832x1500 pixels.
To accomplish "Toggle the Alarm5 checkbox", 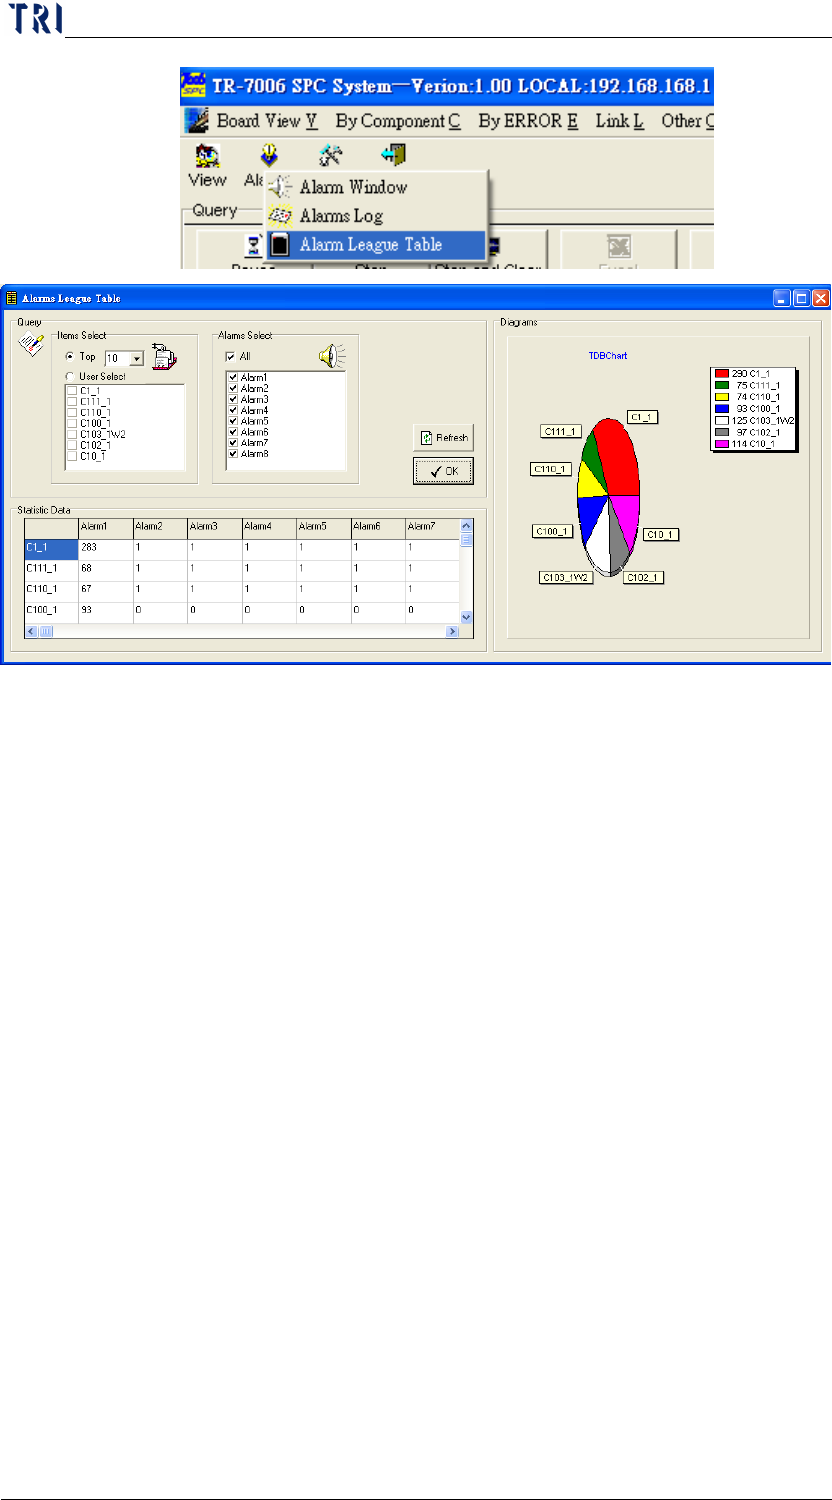I will click(234, 421).
